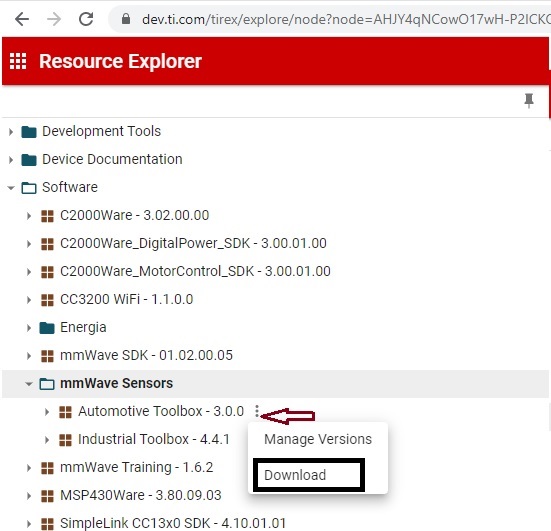
Task: Expand the C2000Ware - 3.02.00.00 arrow
Action: (29, 215)
